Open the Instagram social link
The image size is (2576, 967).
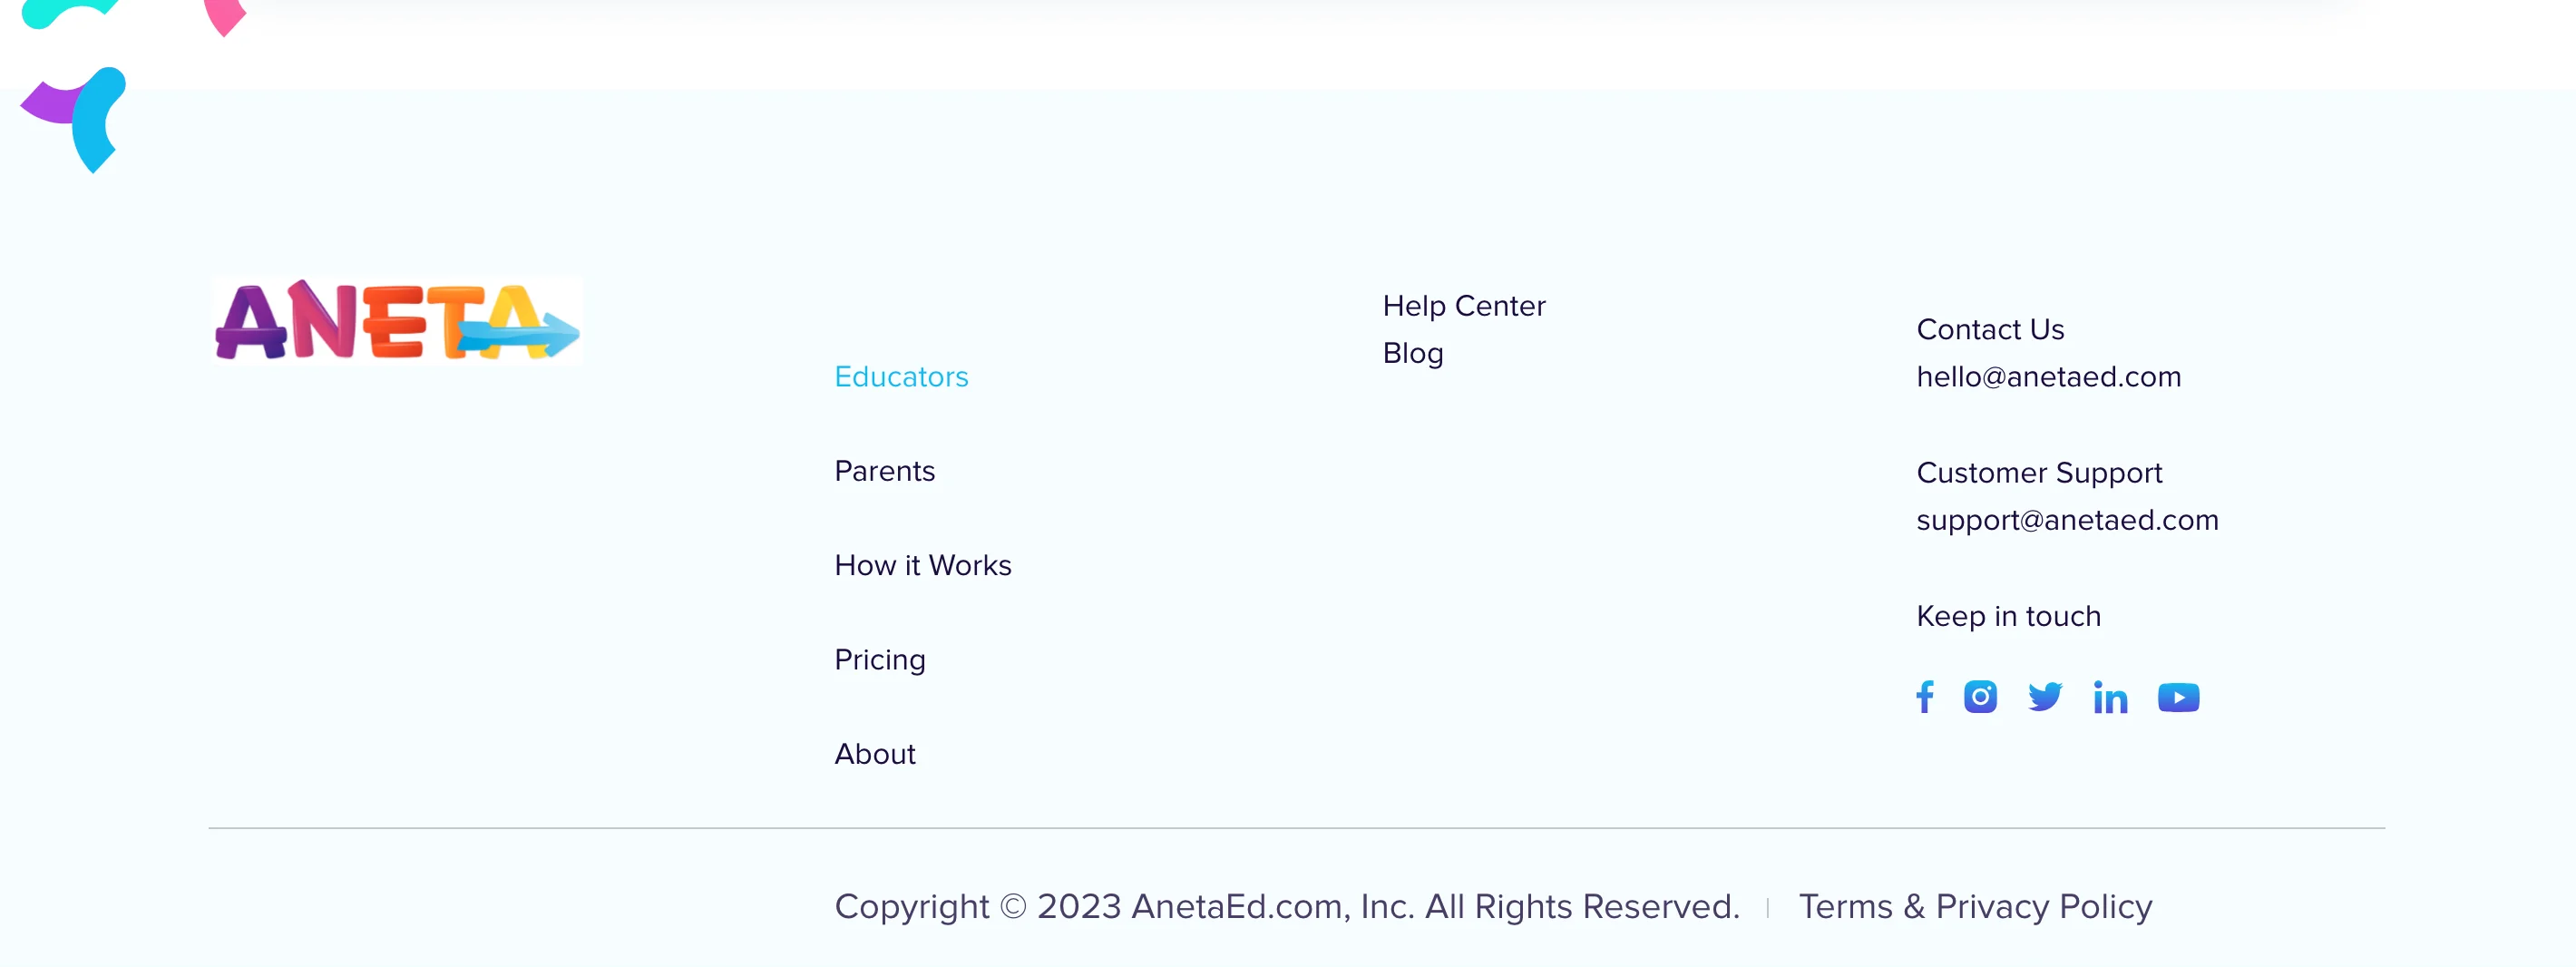[1980, 696]
